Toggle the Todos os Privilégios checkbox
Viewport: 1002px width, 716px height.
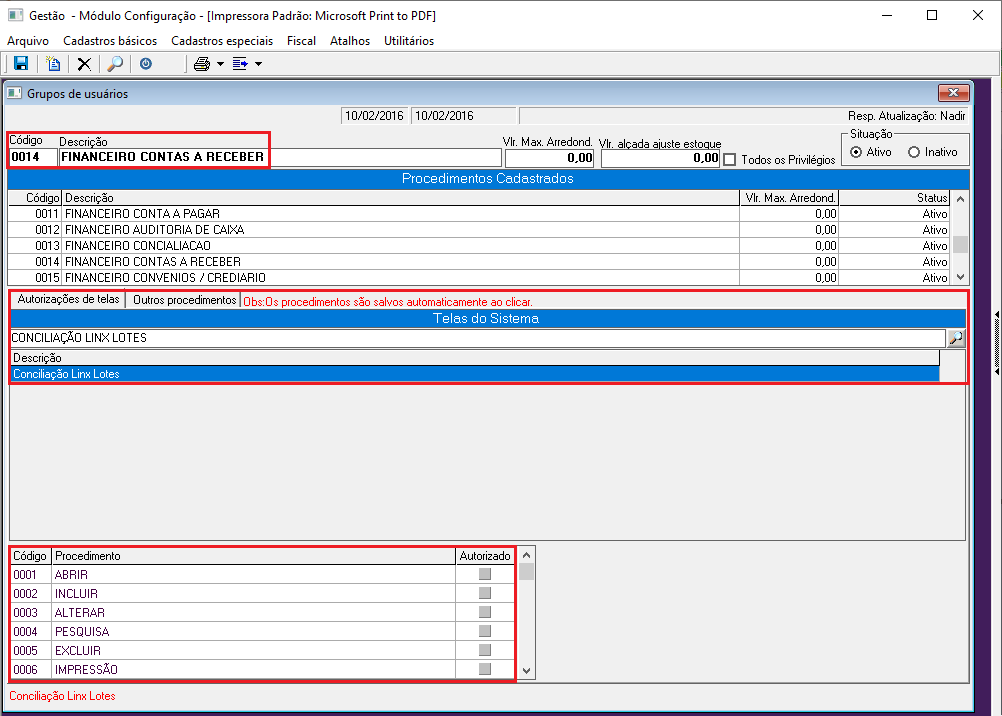pyautogui.click(x=730, y=160)
